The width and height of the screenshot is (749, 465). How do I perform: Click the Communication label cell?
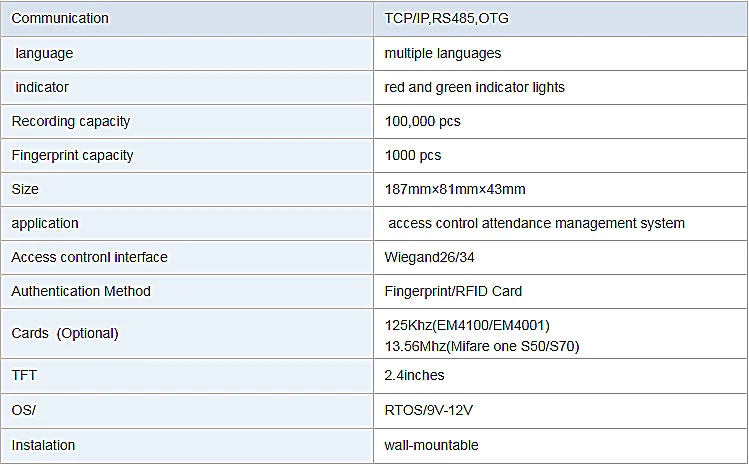point(187,19)
